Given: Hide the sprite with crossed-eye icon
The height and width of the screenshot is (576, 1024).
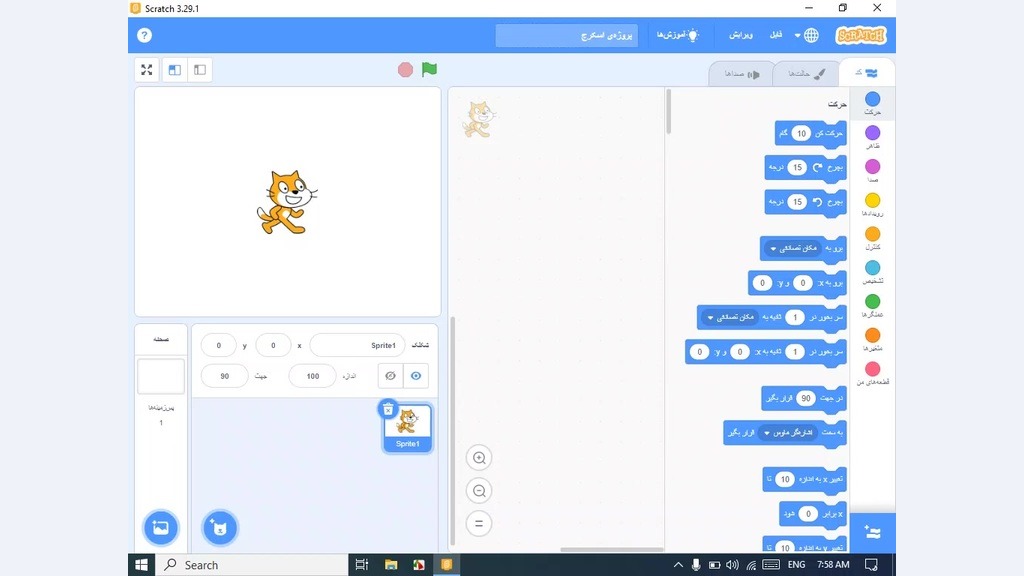Looking at the screenshot, I should [x=391, y=376].
